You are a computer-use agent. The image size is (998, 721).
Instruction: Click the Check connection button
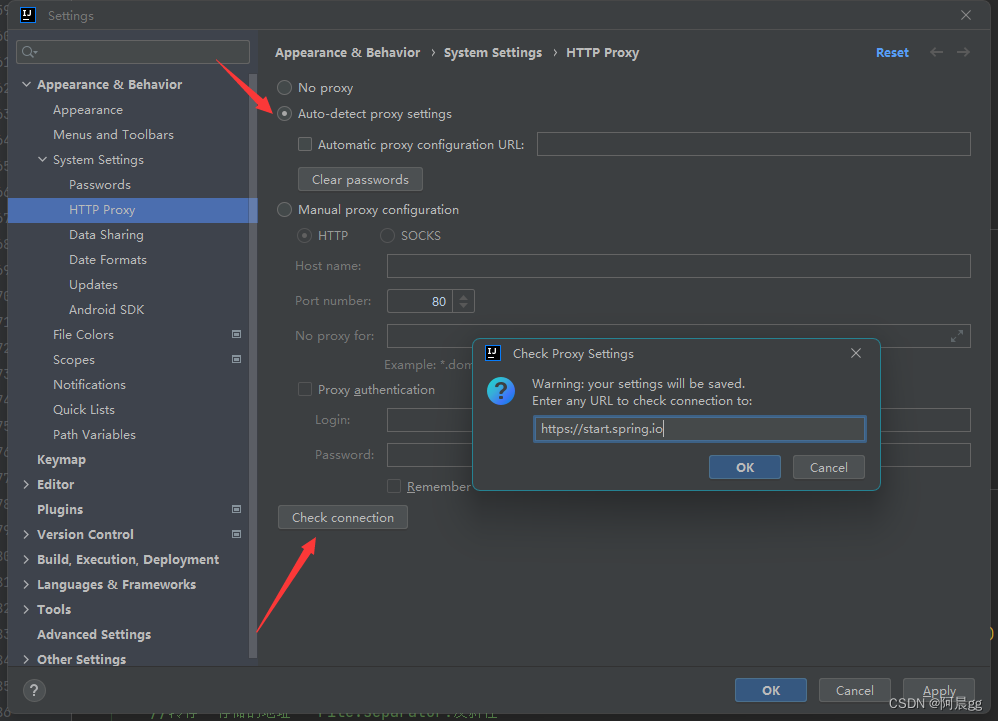342,517
